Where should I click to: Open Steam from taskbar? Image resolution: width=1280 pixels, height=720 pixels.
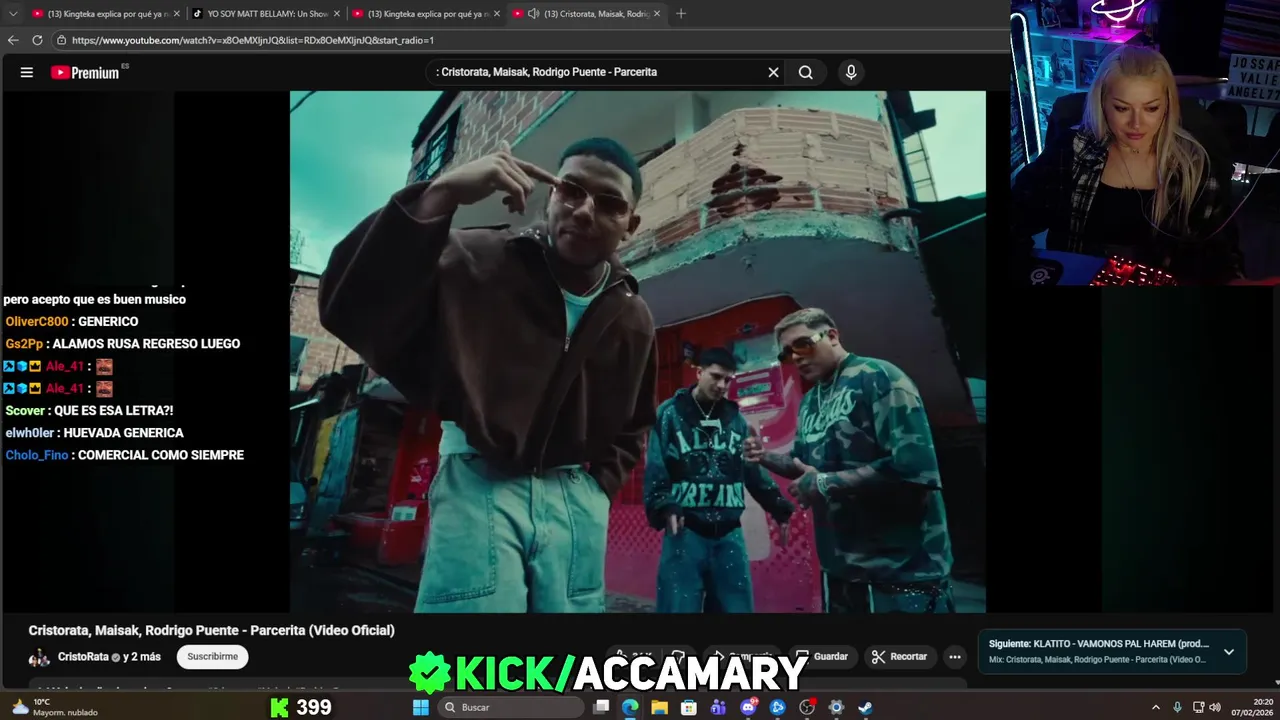(x=866, y=707)
